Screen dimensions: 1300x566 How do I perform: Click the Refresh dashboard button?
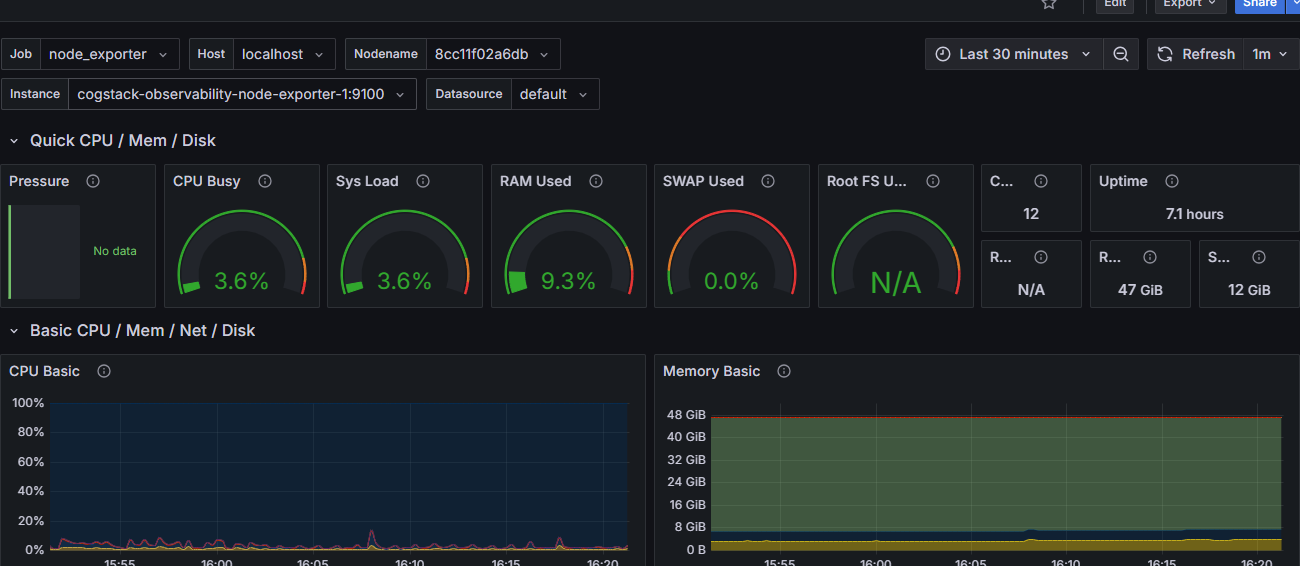pos(1196,54)
